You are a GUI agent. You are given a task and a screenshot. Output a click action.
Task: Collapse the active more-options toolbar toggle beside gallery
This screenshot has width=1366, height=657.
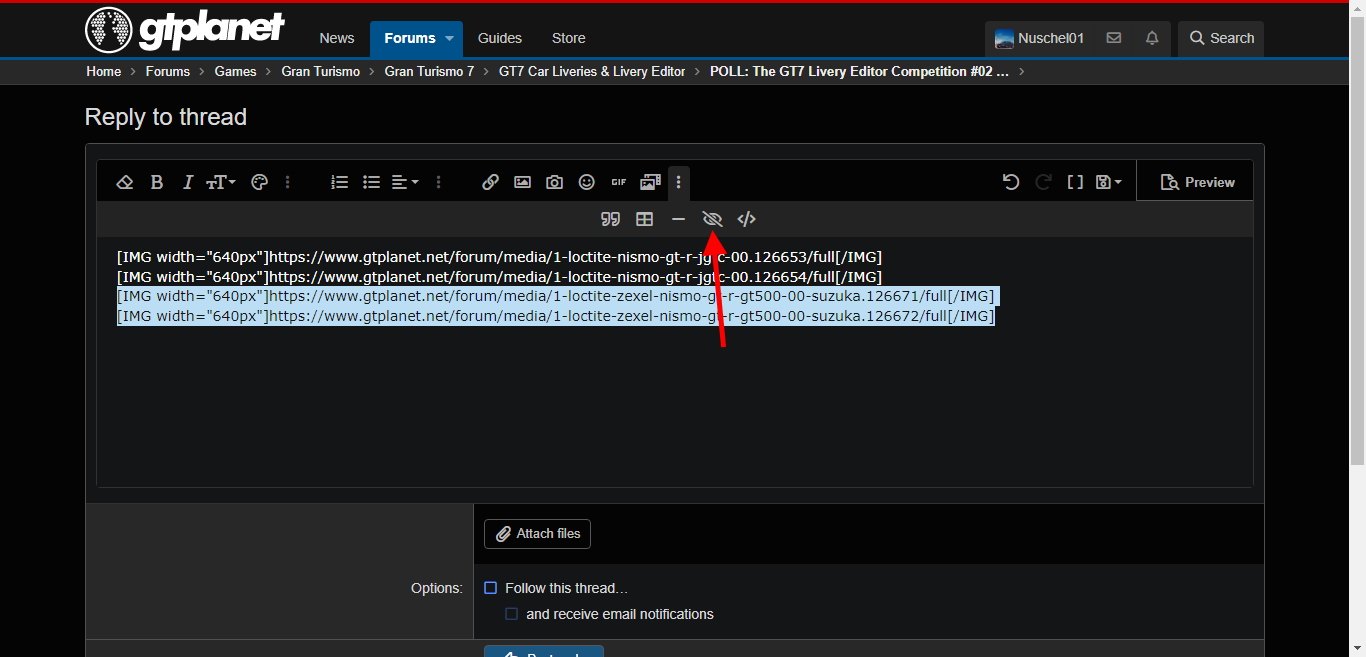point(679,182)
